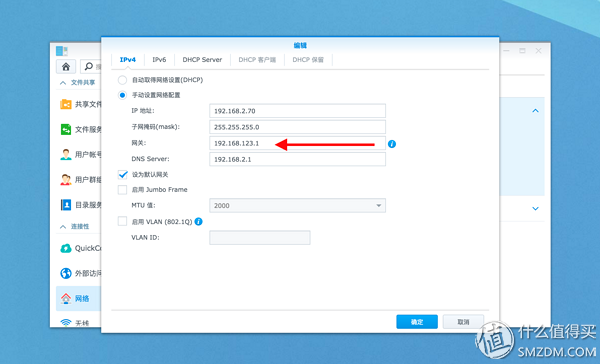Click the search magnifier icon

(x=88, y=67)
